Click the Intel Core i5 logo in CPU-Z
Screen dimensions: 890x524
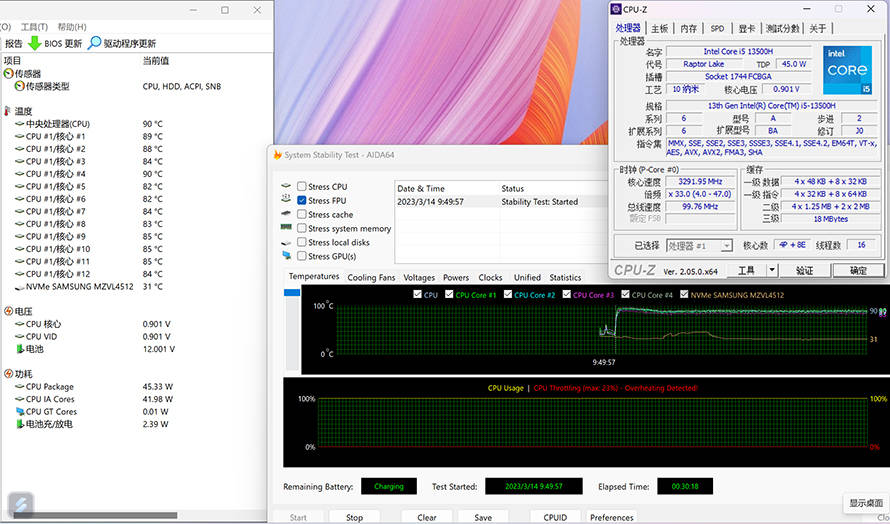pyautogui.click(x=847, y=70)
